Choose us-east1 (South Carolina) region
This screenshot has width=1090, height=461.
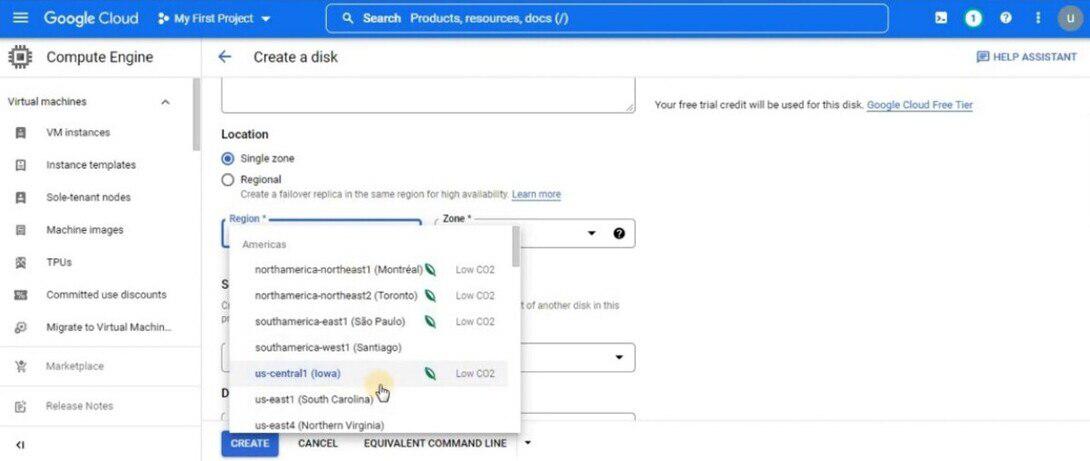pos(369,400)
